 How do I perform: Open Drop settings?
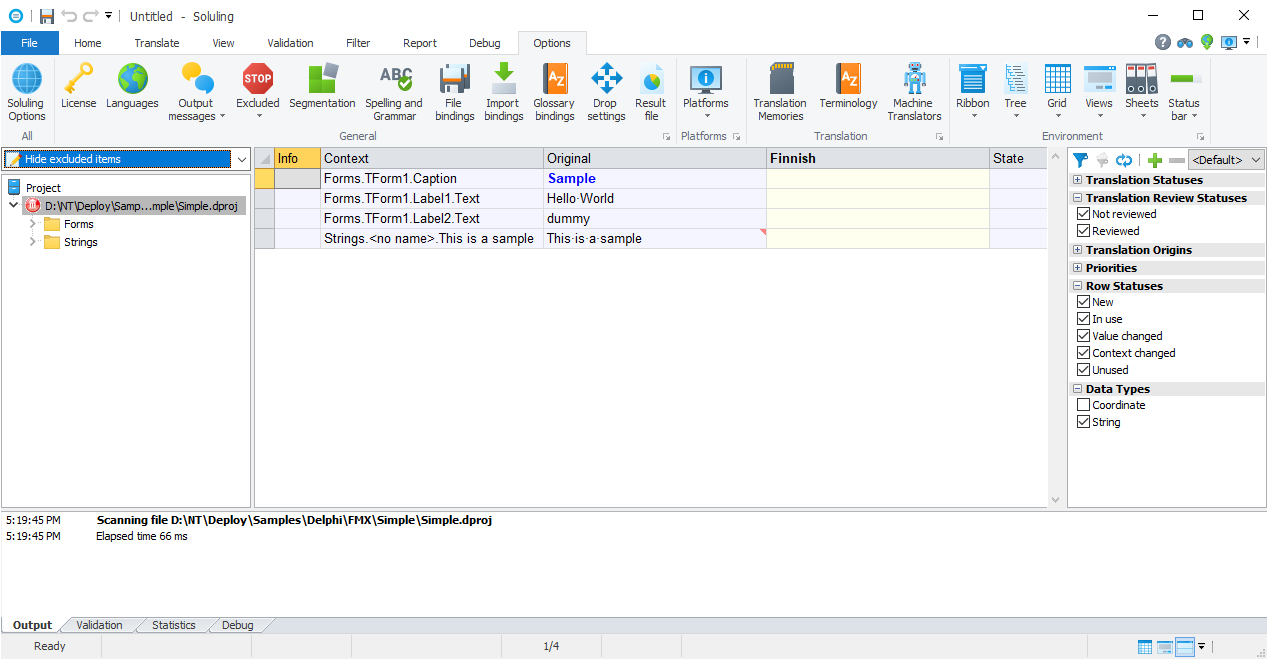click(606, 92)
